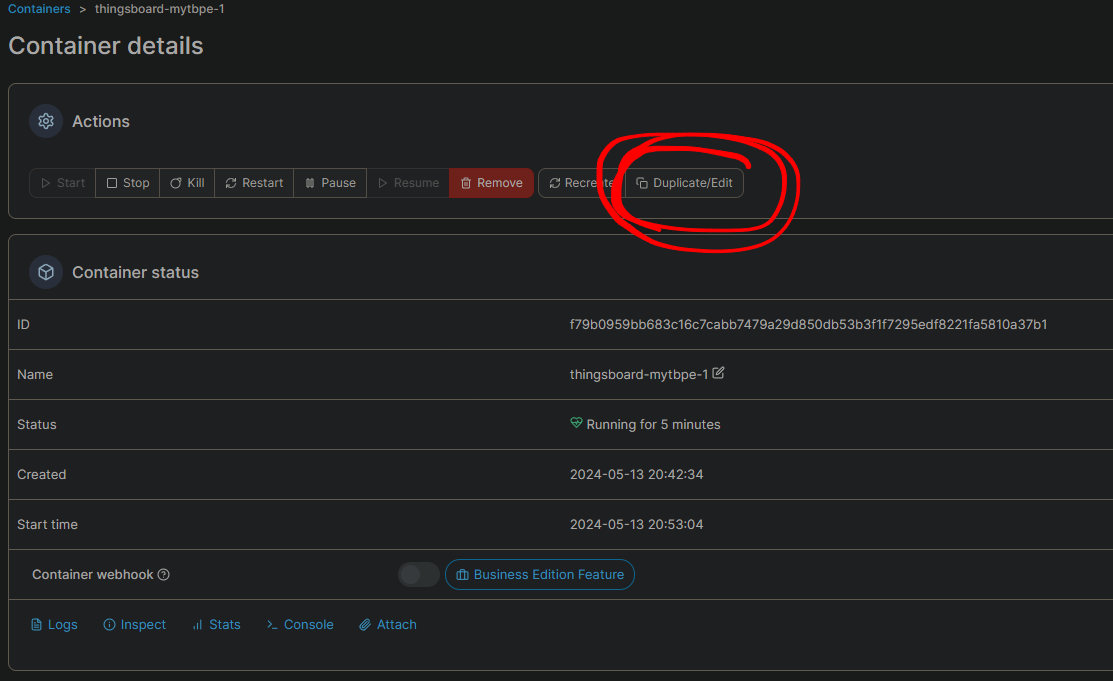The image size is (1113, 681).
Task: Click the edit pencil icon beside container name
Action: coord(718,373)
